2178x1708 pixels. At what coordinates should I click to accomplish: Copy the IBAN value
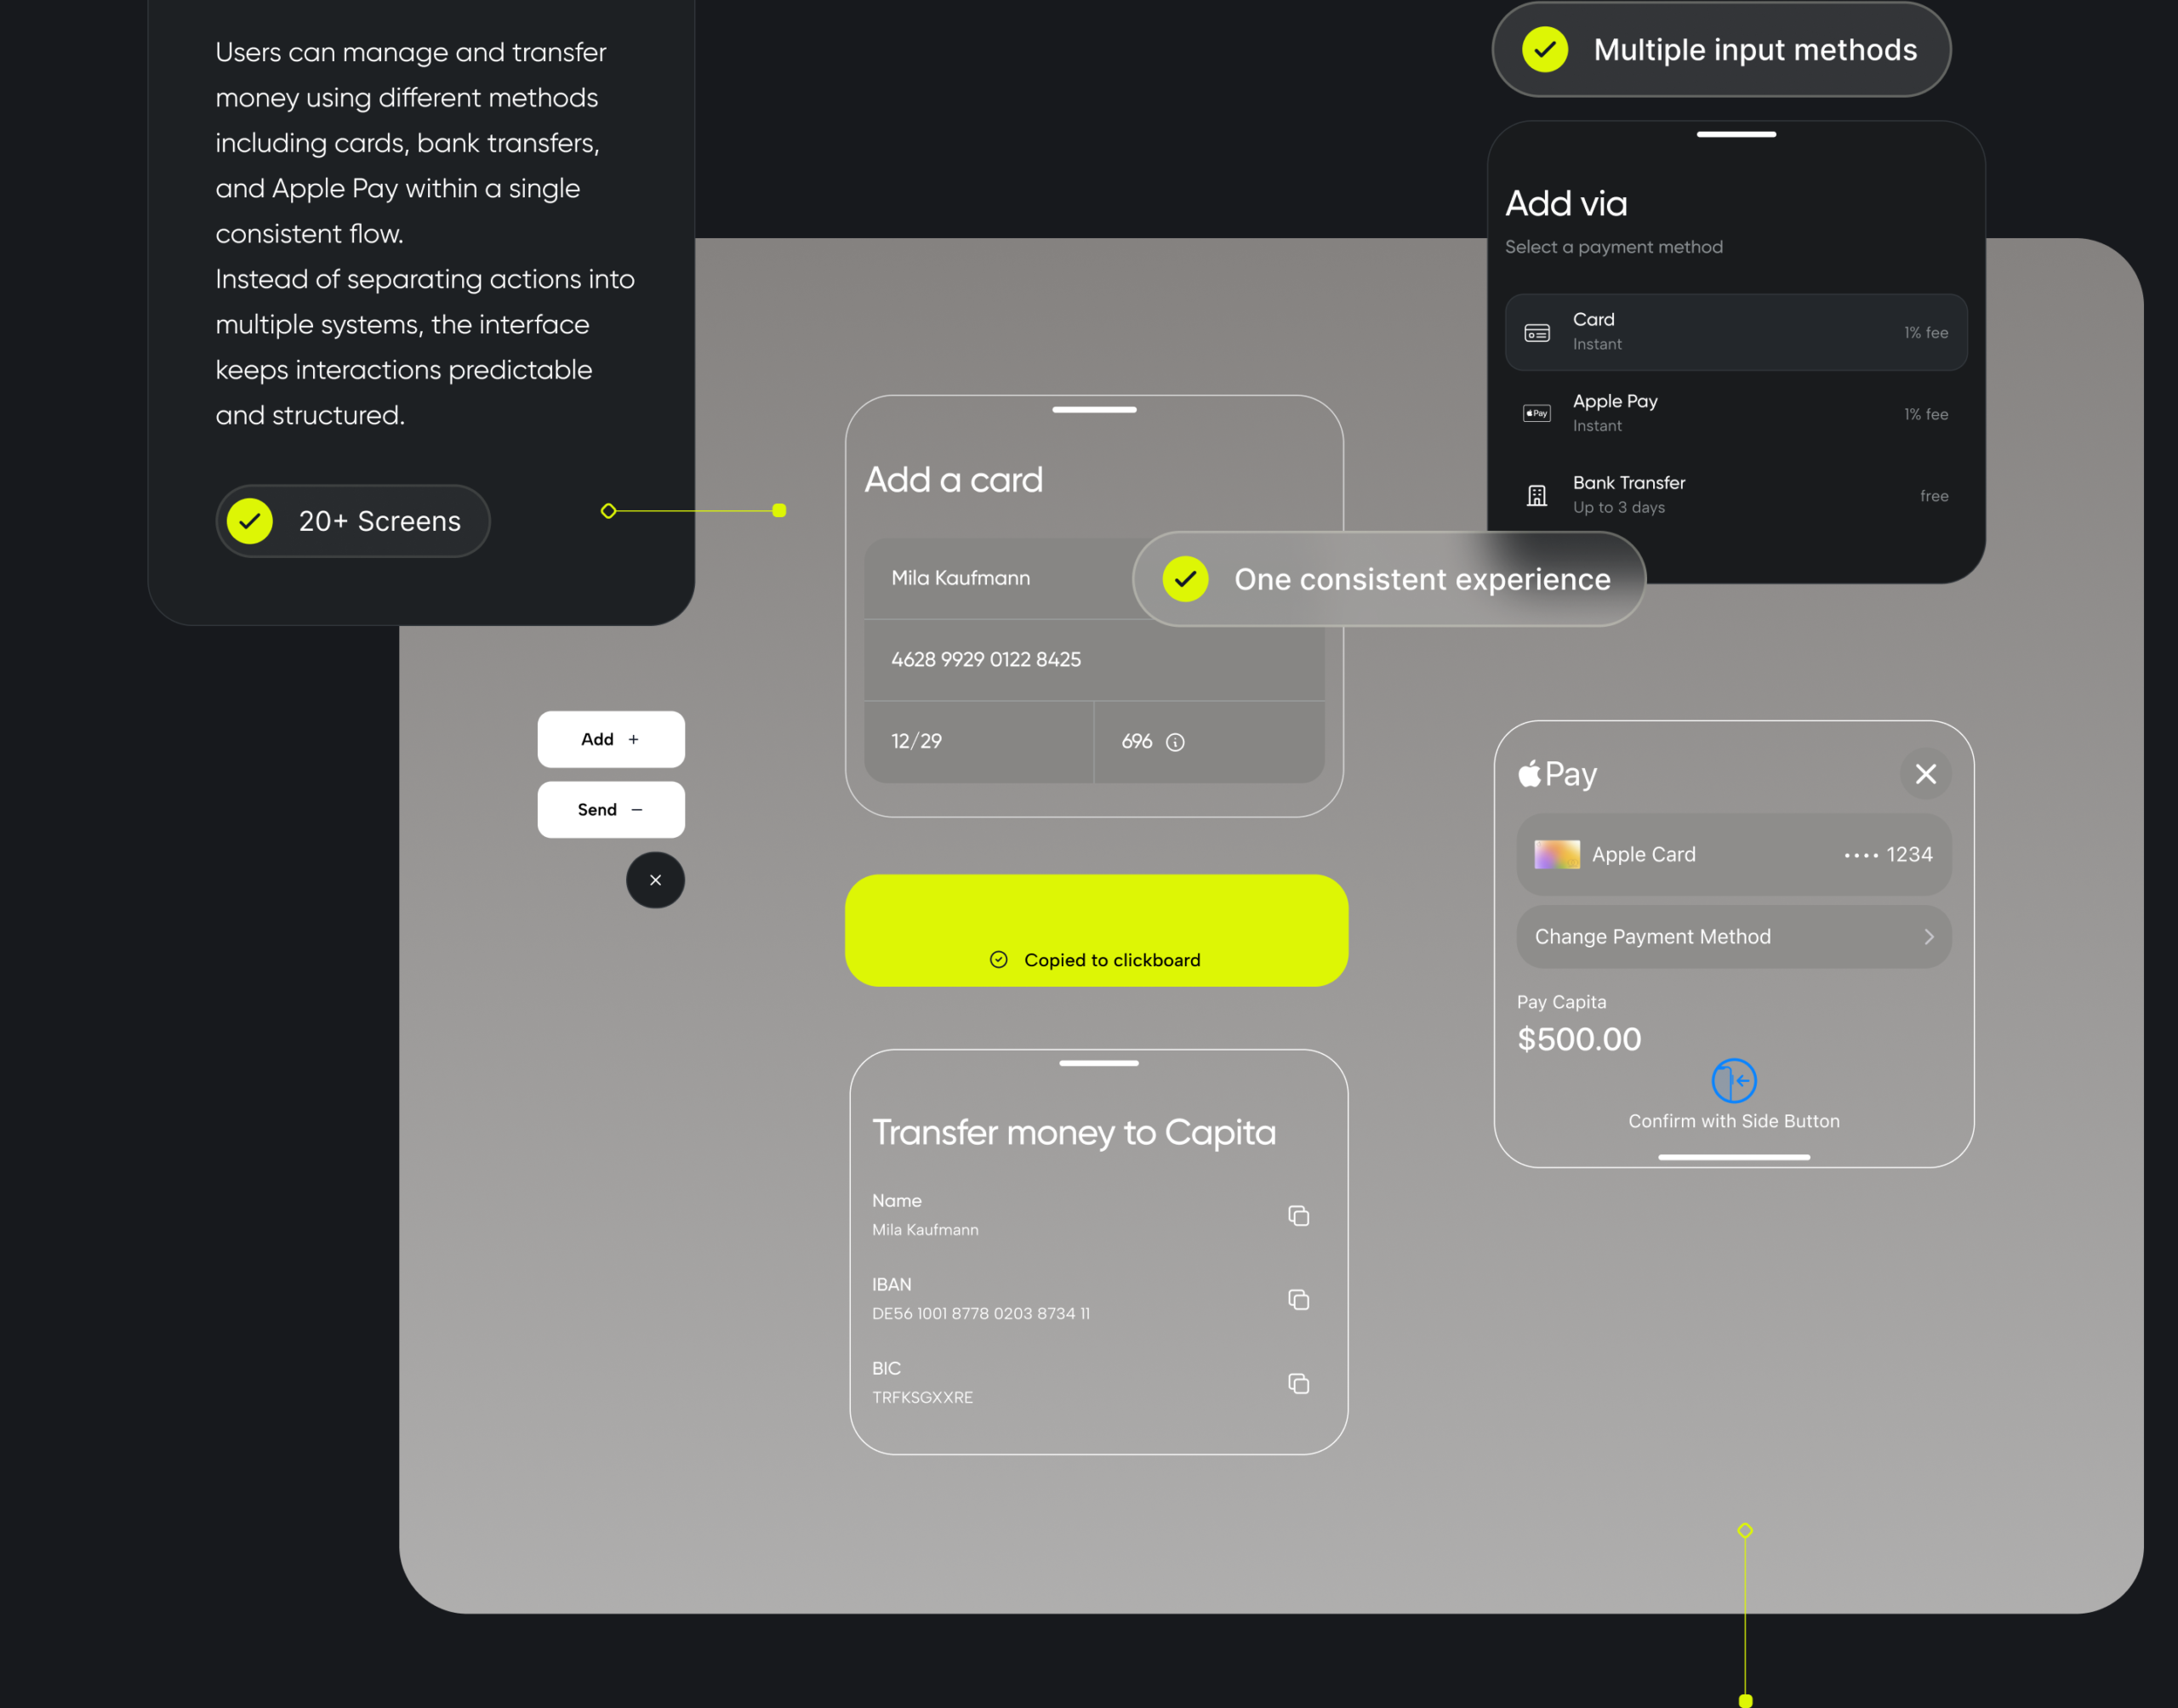[1298, 1300]
